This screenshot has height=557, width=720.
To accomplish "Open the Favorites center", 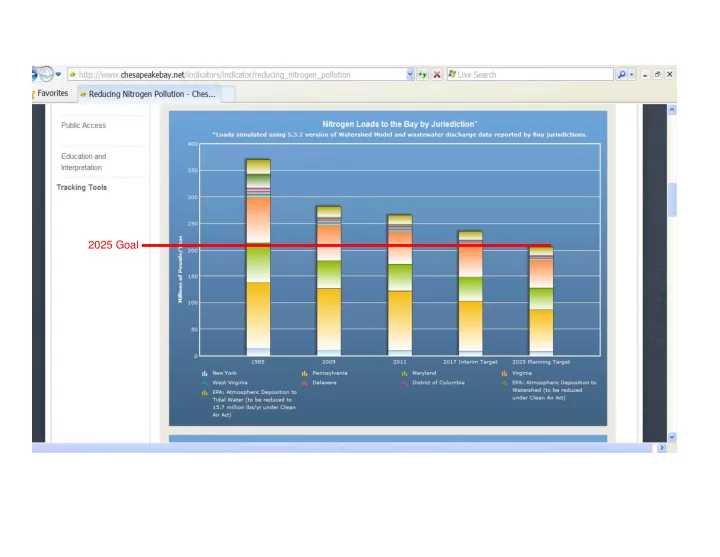I will pos(51,93).
